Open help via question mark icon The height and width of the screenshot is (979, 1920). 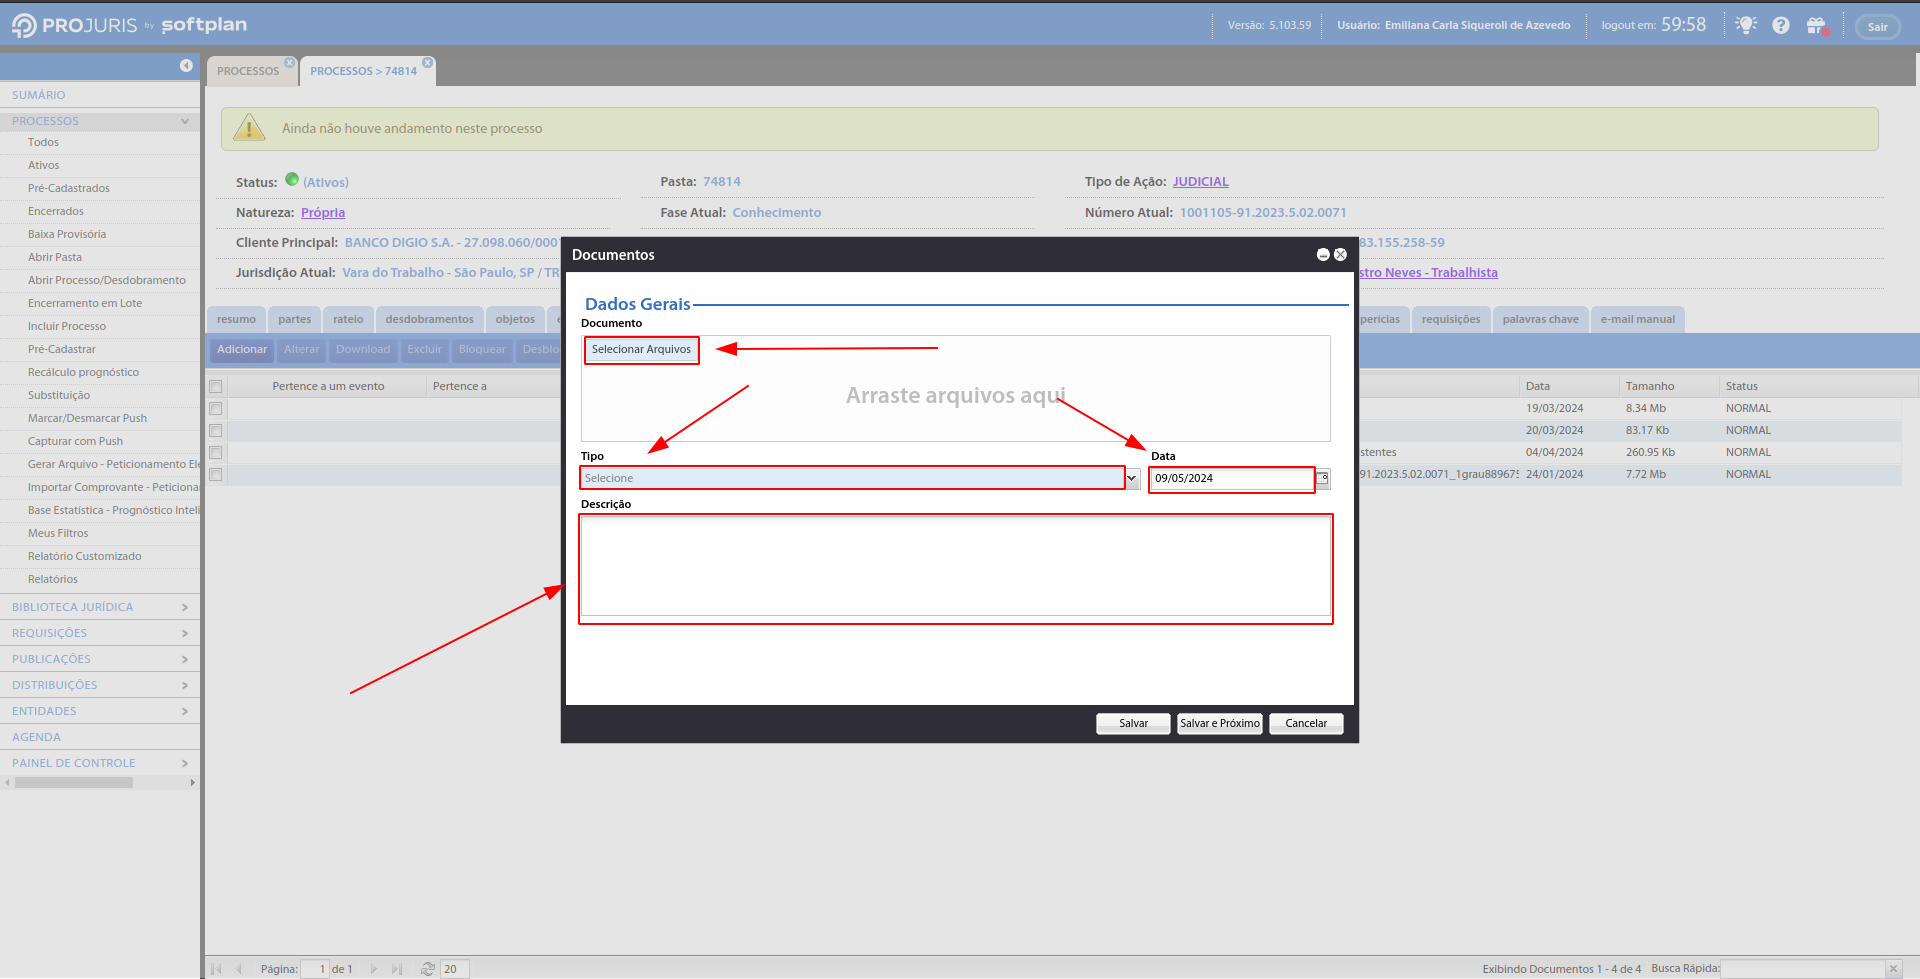(1781, 25)
